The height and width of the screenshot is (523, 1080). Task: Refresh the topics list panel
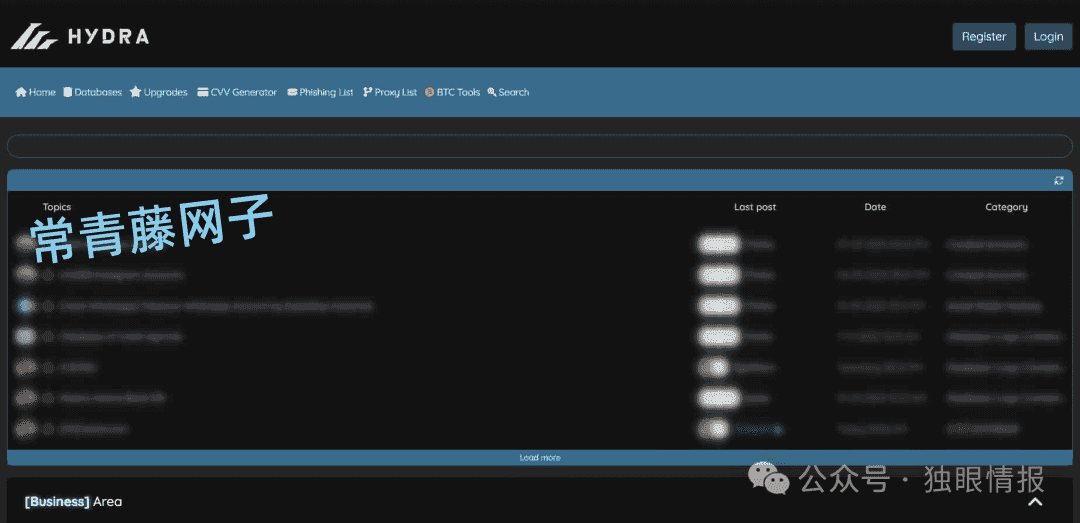pyautogui.click(x=1059, y=181)
